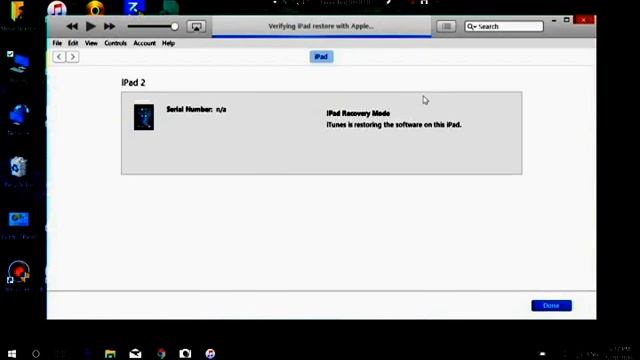This screenshot has width=640, height=360.
Task: Click the fast-forward playback button
Action: [109, 27]
